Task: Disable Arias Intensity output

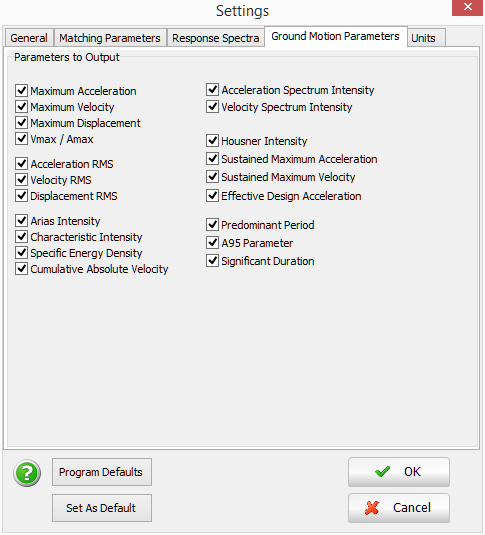Action: coord(22,221)
